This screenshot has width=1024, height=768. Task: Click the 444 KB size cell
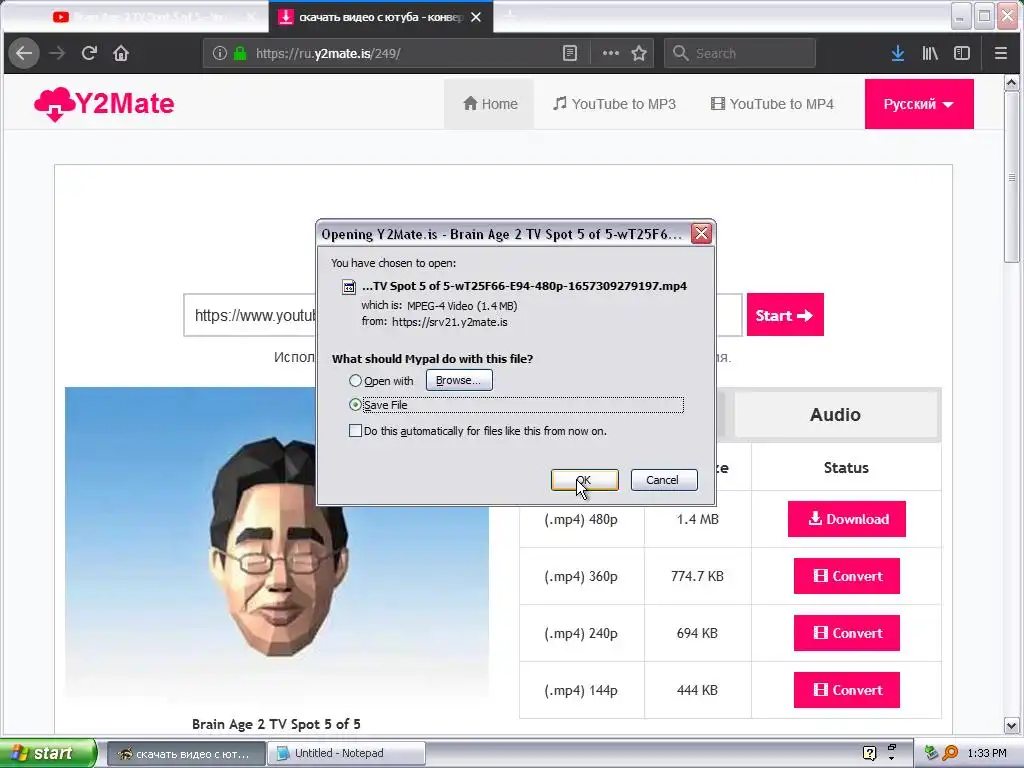click(x=697, y=690)
